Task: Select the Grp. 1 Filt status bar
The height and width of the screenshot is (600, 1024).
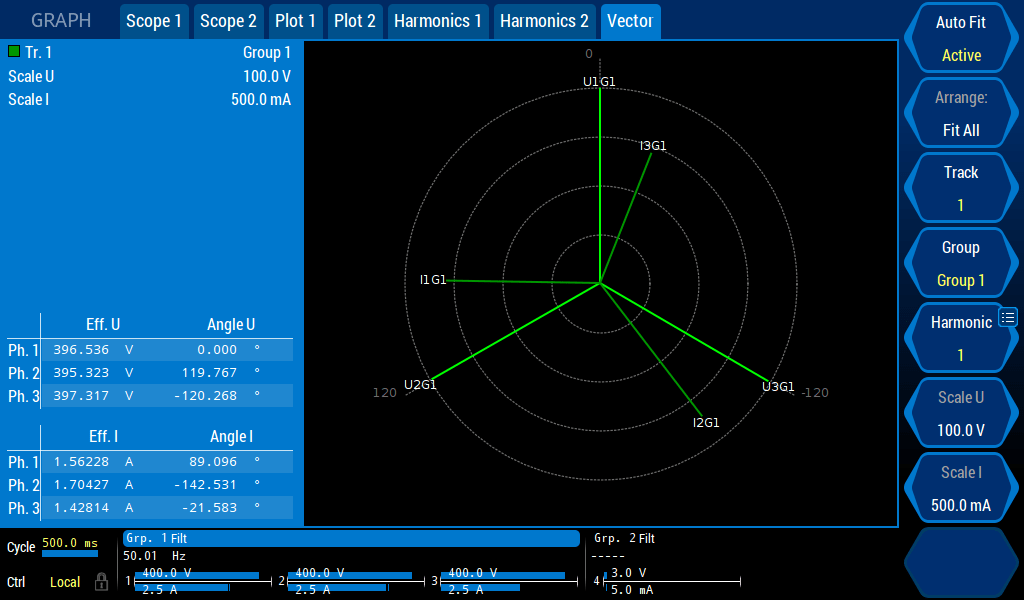Action: (351, 538)
